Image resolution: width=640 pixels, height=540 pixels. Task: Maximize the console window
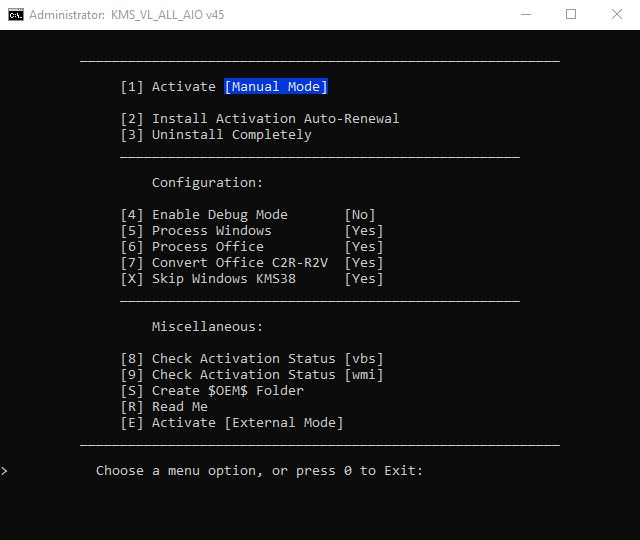571,15
